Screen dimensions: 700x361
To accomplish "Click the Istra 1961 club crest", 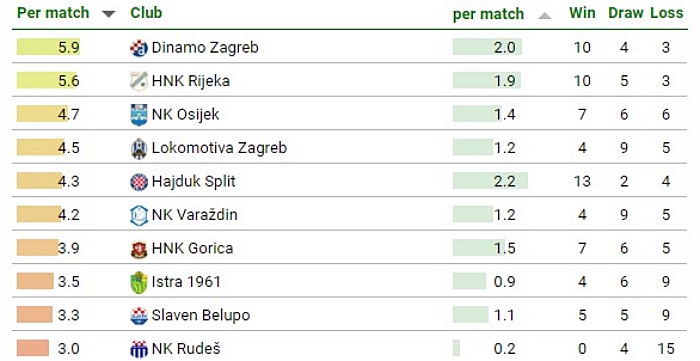I will point(139,282).
